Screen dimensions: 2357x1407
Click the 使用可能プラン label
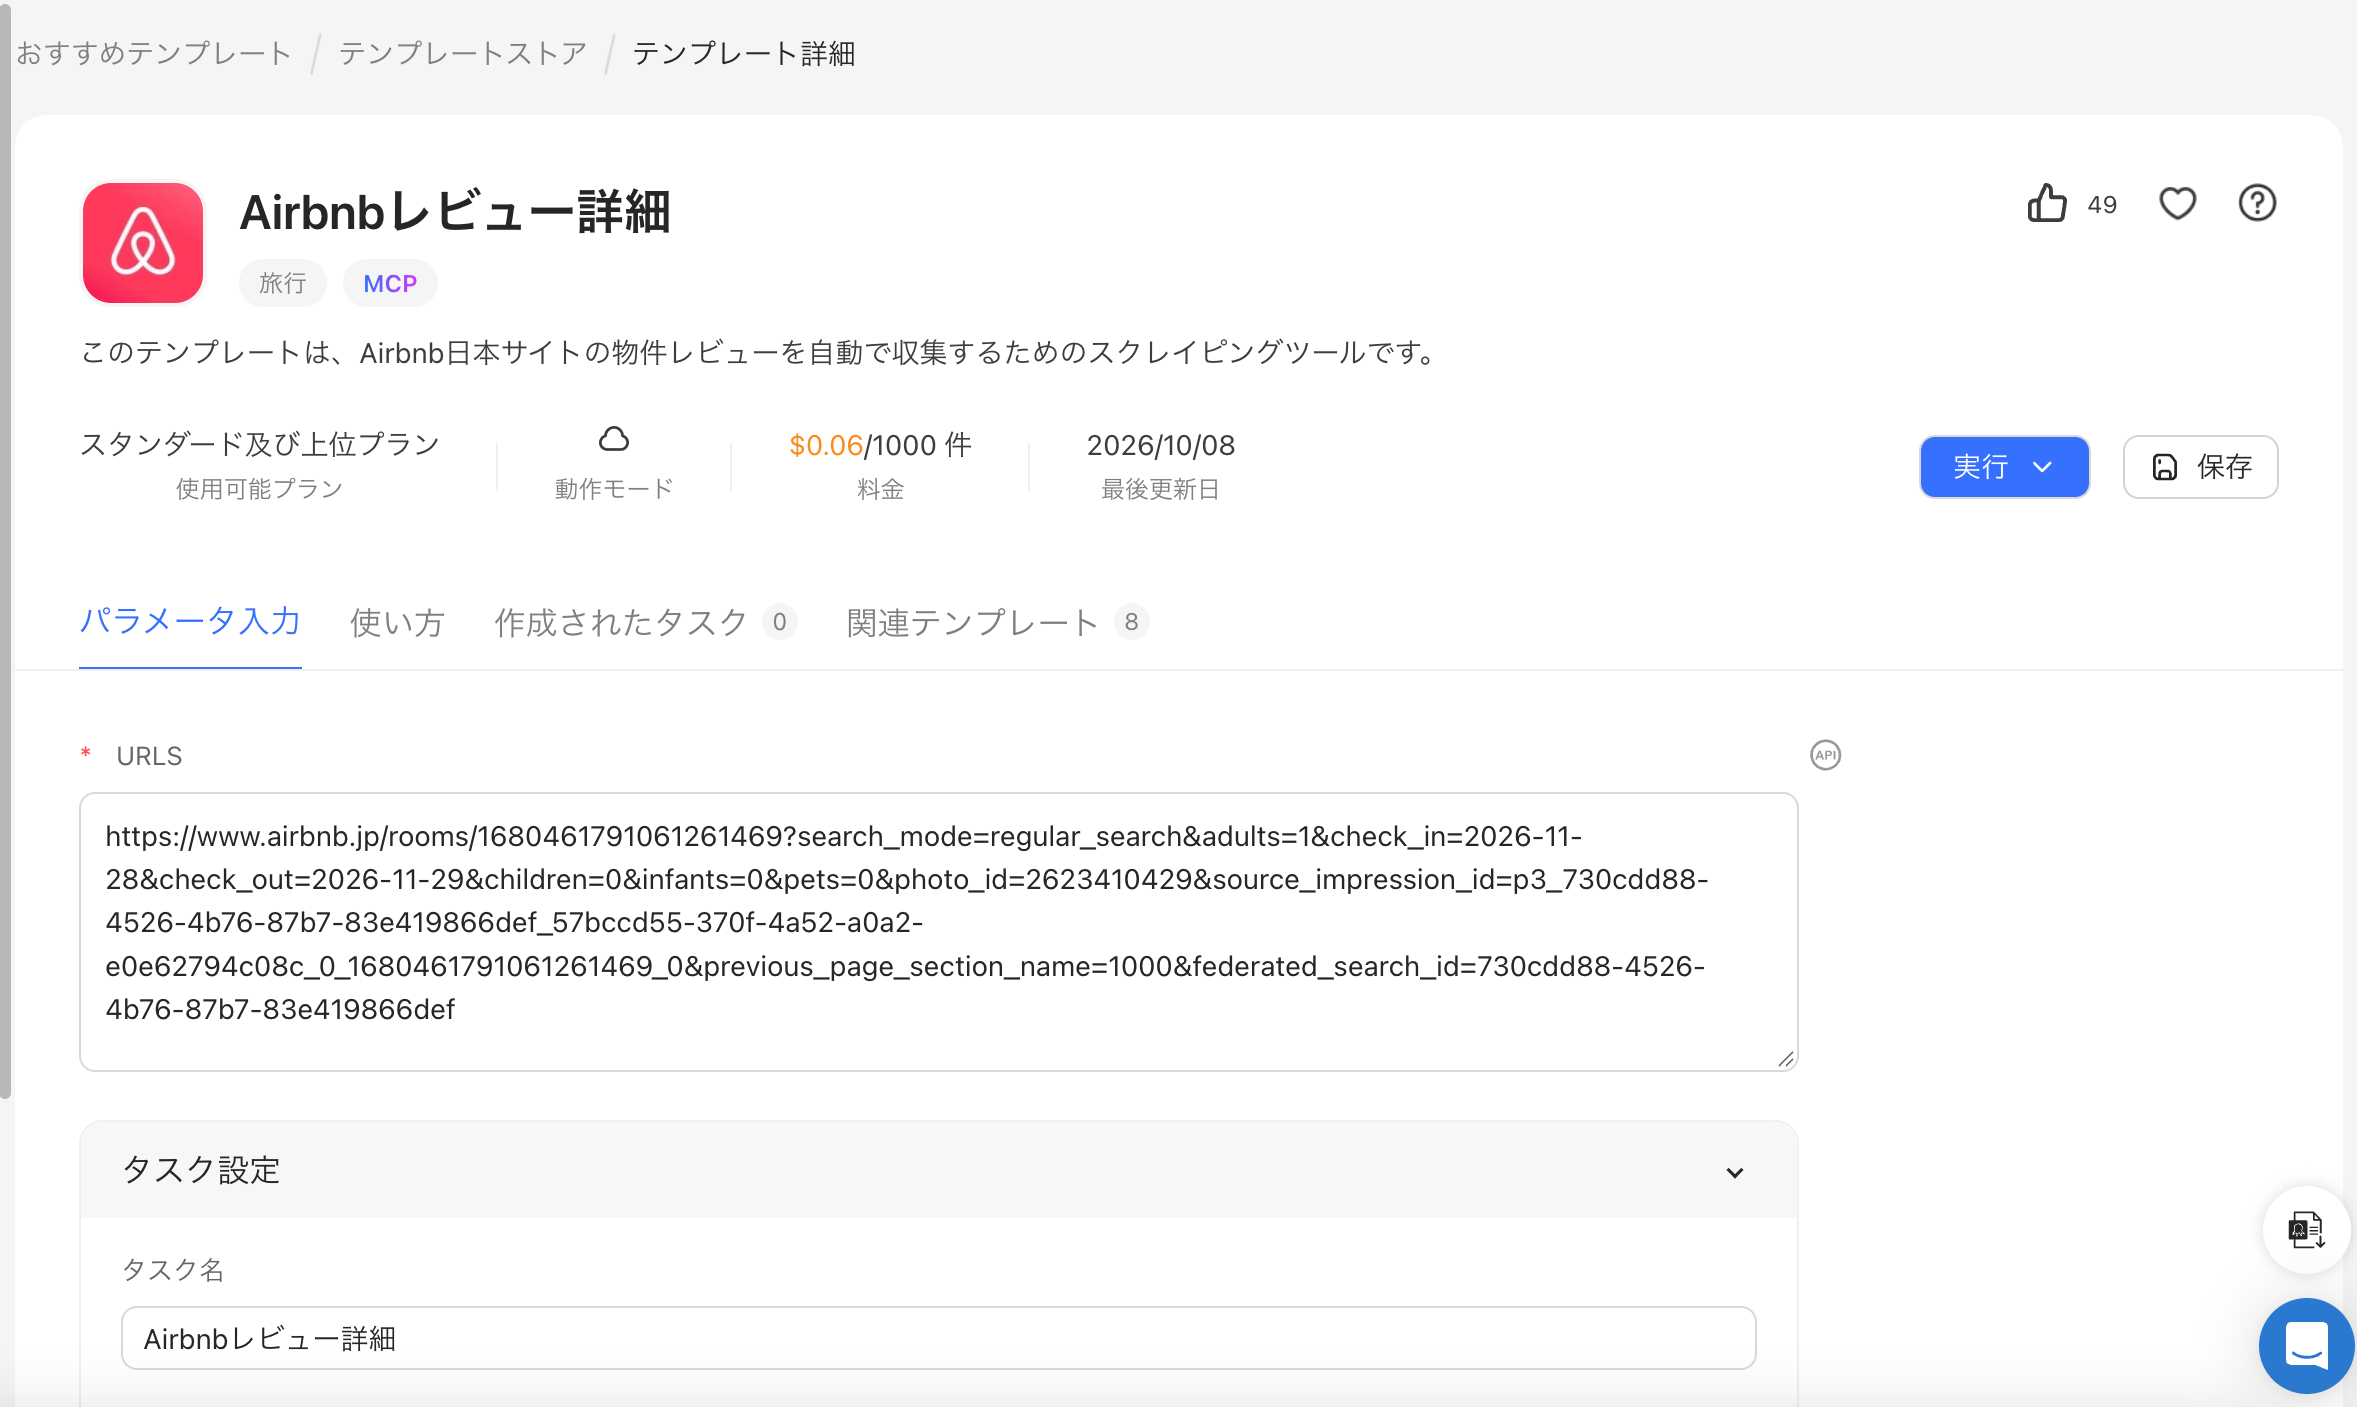pyautogui.click(x=260, y=489)
